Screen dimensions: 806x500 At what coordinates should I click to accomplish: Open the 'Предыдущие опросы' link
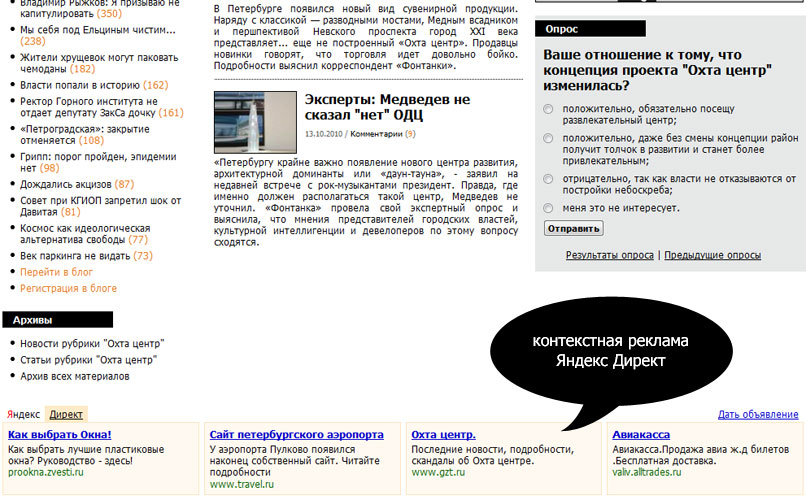(712, 255)
